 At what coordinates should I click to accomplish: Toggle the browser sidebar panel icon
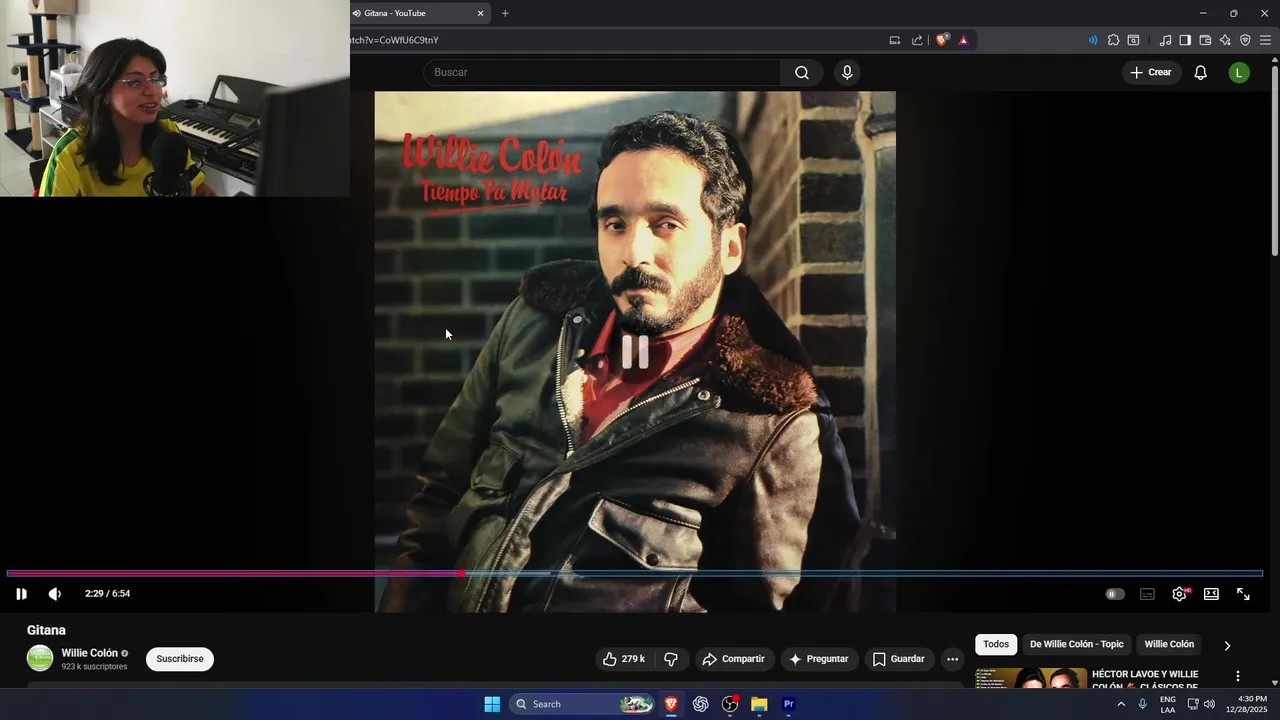point(1185,40)
